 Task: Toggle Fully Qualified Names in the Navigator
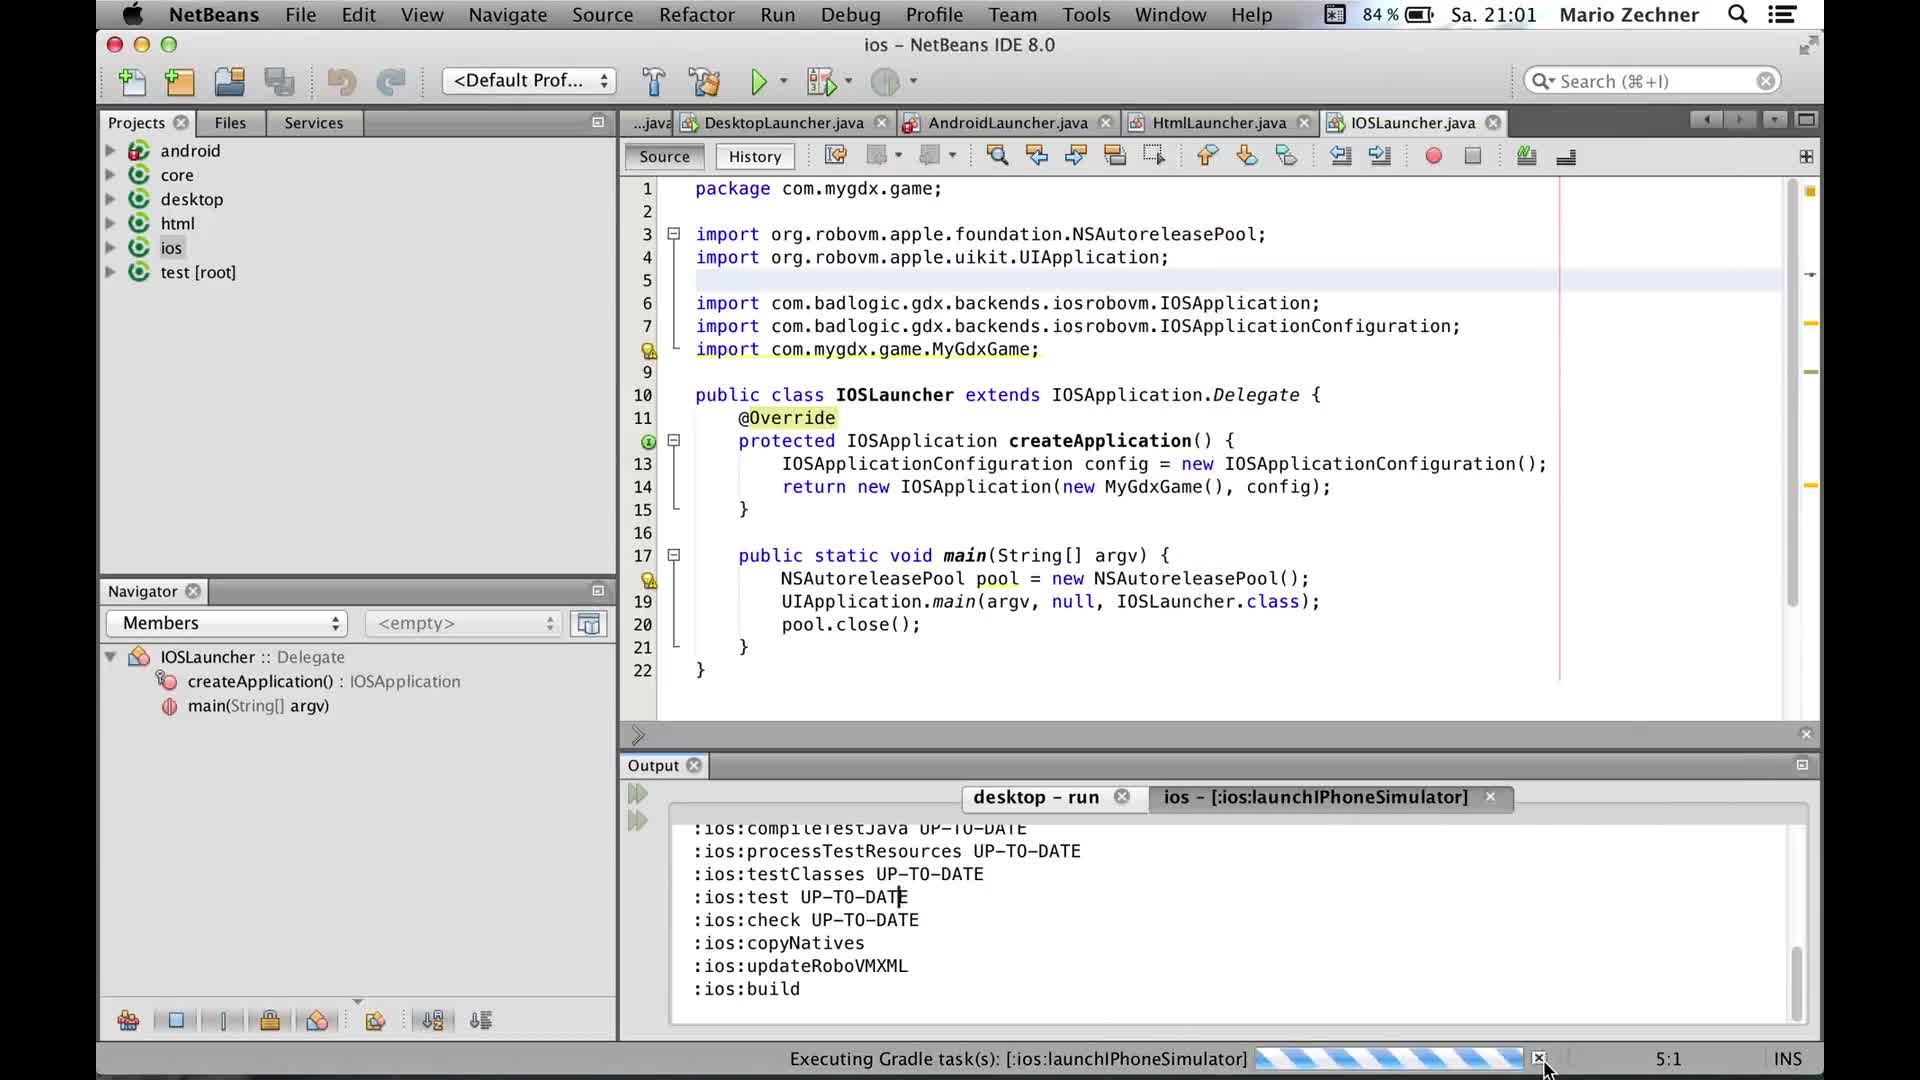pyautogui.click(x=375, y=1021)
